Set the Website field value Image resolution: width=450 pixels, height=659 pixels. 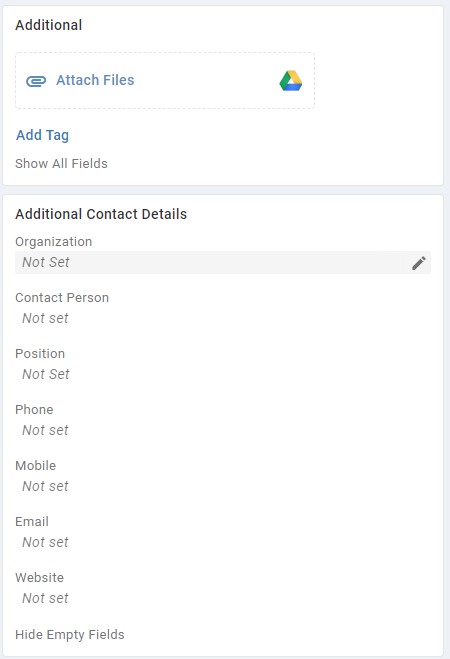45,598
